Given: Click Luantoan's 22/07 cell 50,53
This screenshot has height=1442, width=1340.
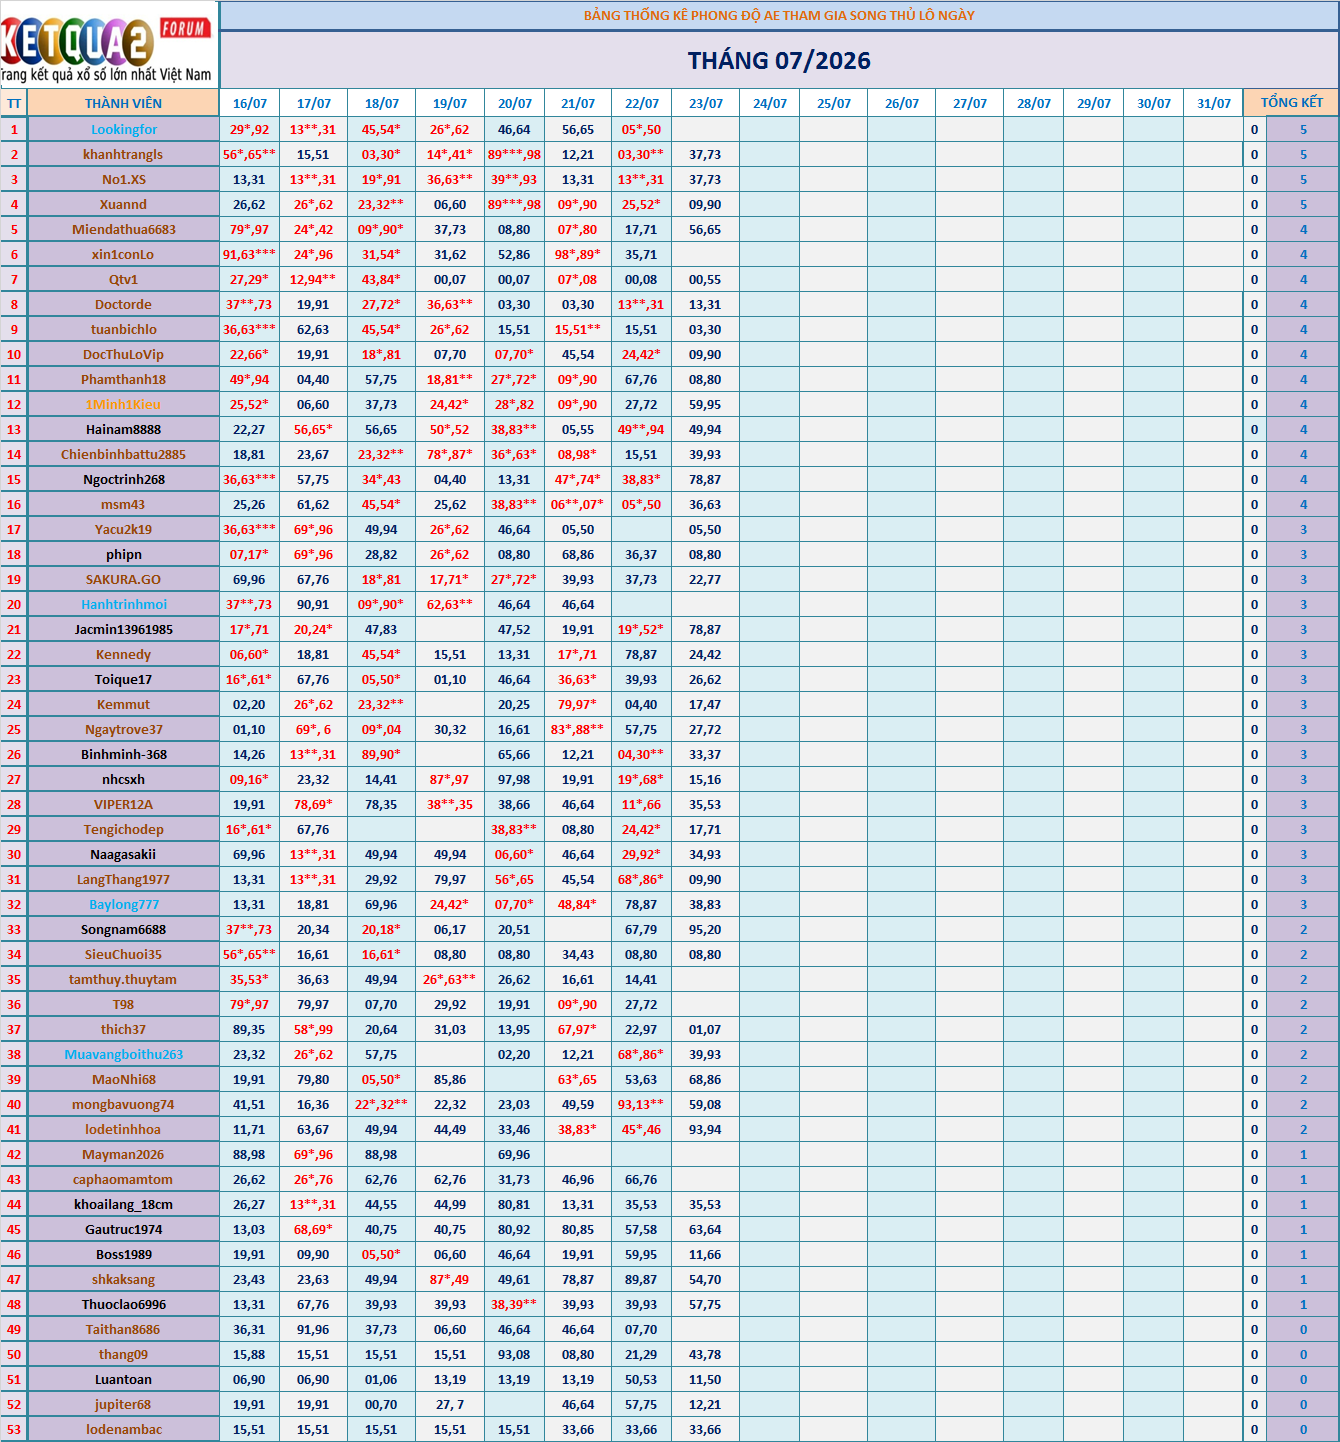Looking at the screenshot, I should 641,1379.
